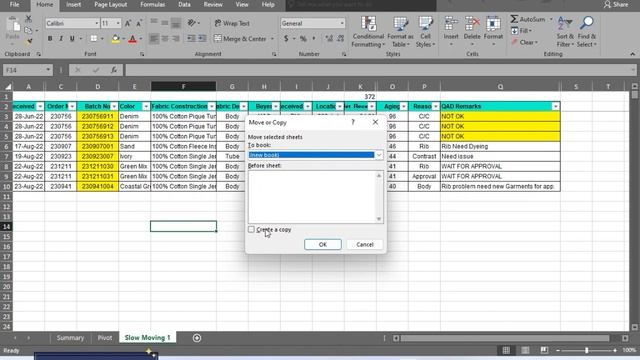Click the horizontal scrollbar

(x=505, y=338)
